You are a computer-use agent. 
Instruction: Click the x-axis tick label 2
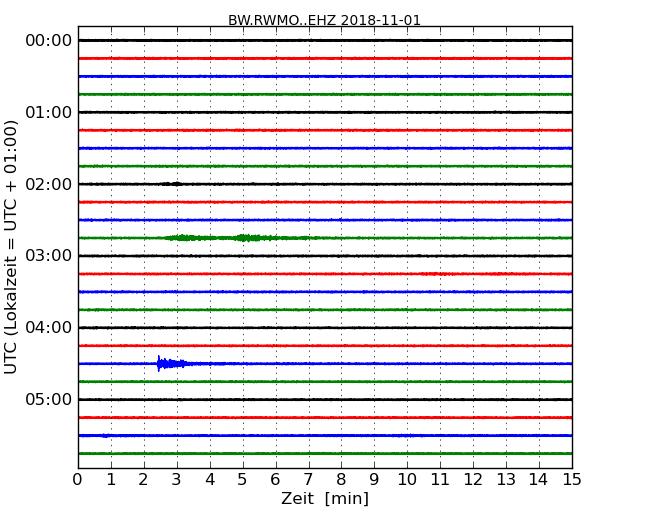tap(143, 480)
